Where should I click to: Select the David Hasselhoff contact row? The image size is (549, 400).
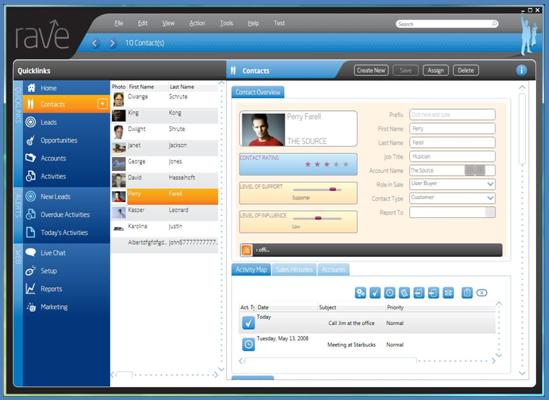pyautogui.click(x=165, y=178)
